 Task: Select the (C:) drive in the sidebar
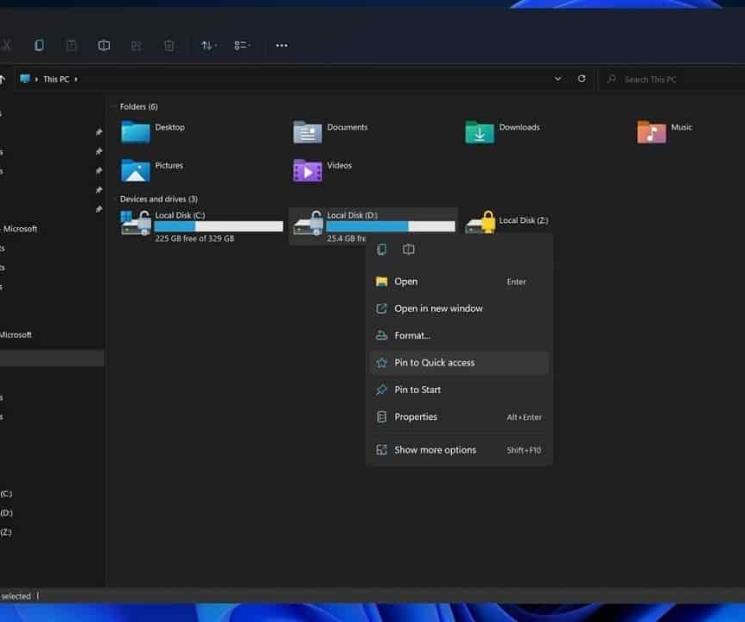pyautogui.click(x=6, y=494)
